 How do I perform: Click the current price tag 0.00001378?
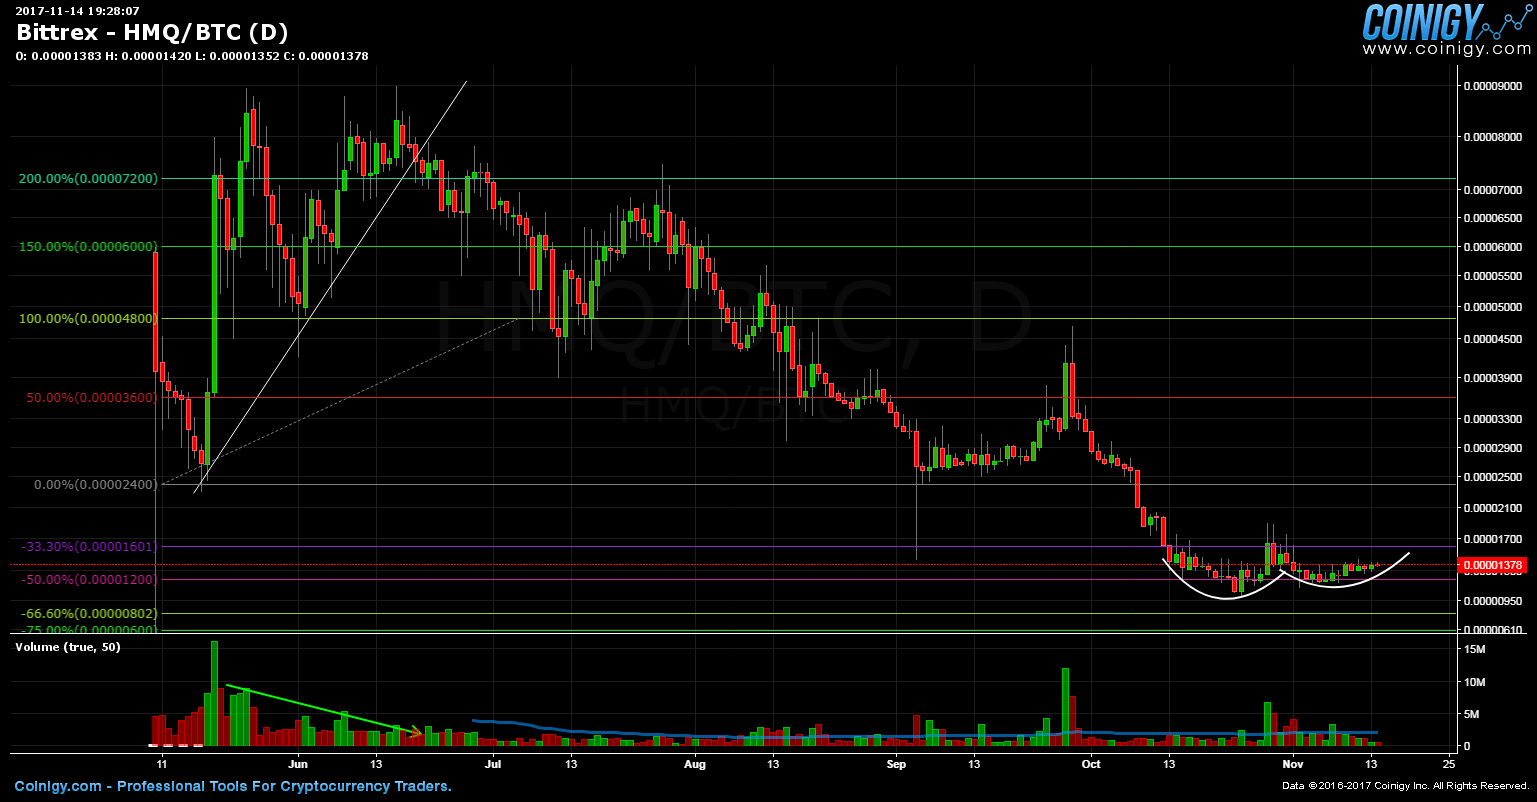coord(1493,565)
